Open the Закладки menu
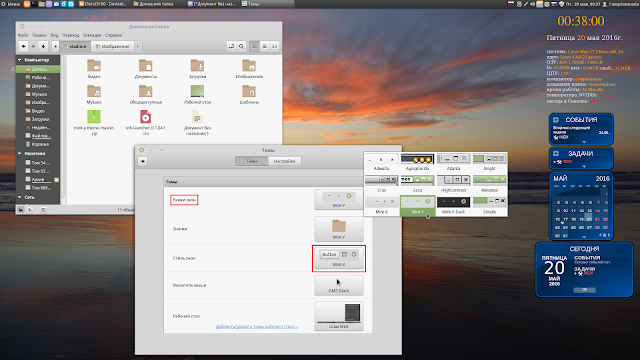The height and width of the screenshot is (360, 640). click(92, 35)
